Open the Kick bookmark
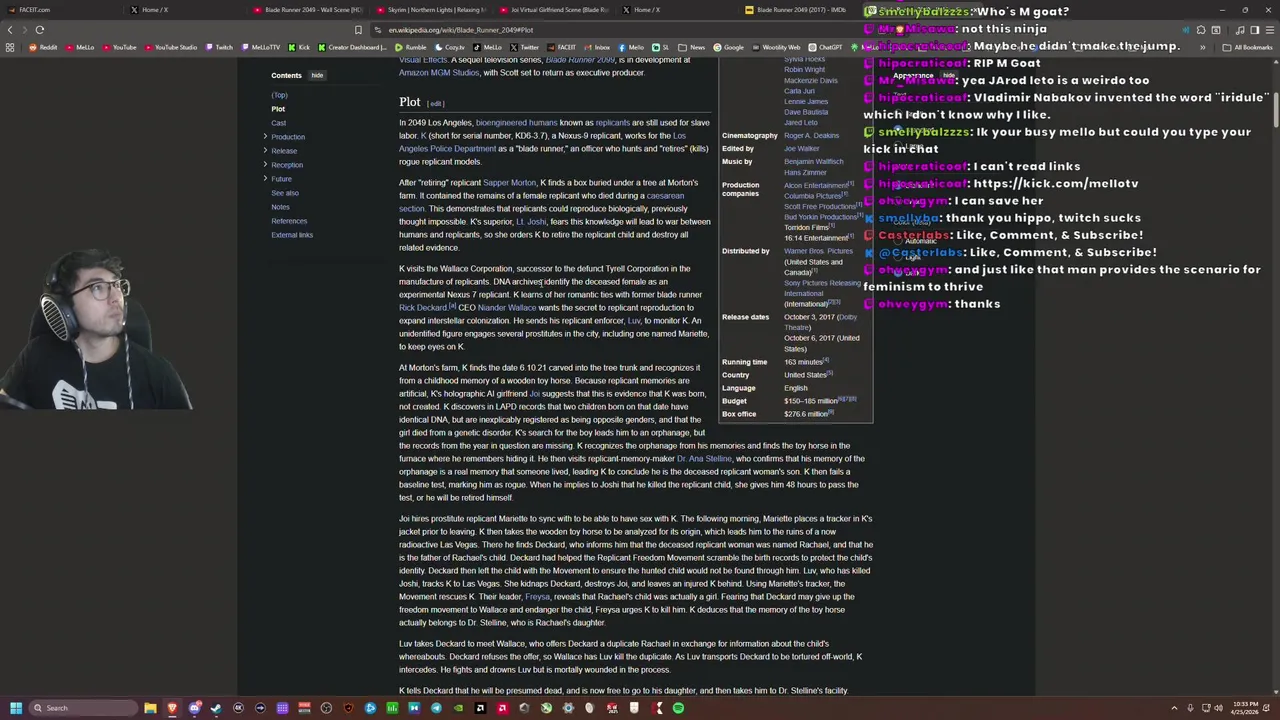The image size is (1280, 720). tap(299, 47)
